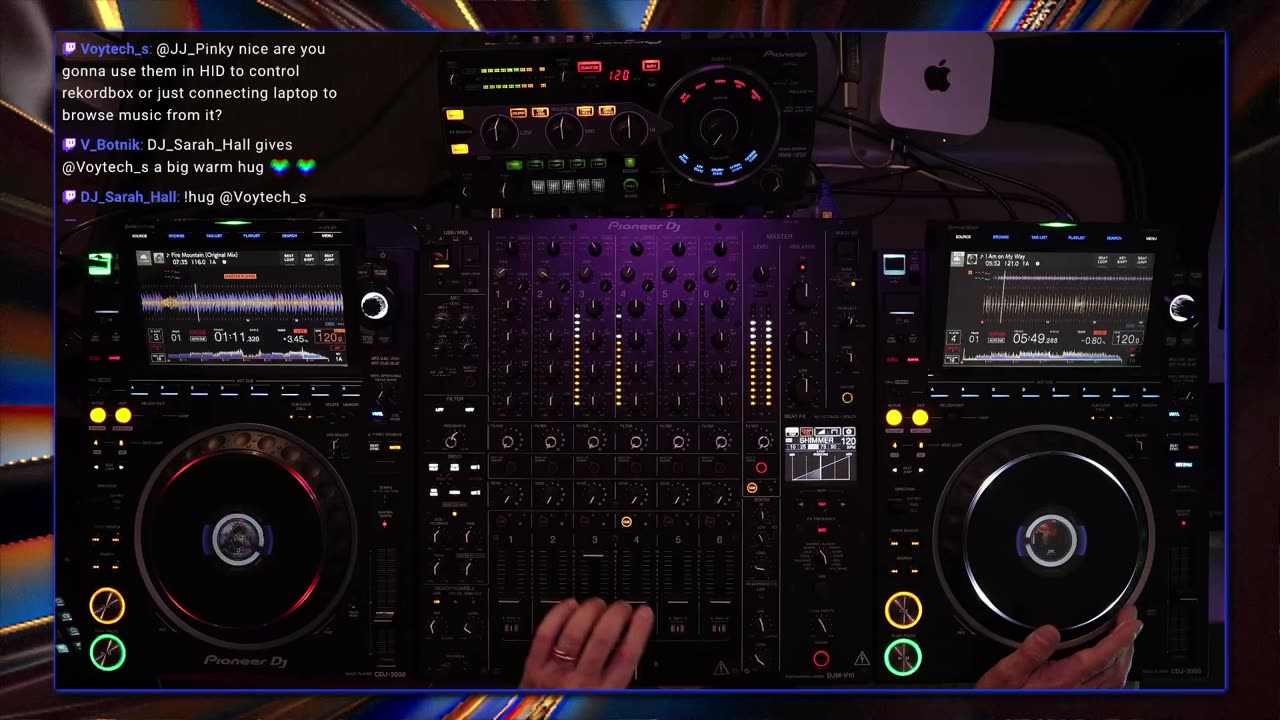Tap BEAT JUMP on right CDJ touchscreen
Screen dimensions: 1280x720
pos(1142,260)
